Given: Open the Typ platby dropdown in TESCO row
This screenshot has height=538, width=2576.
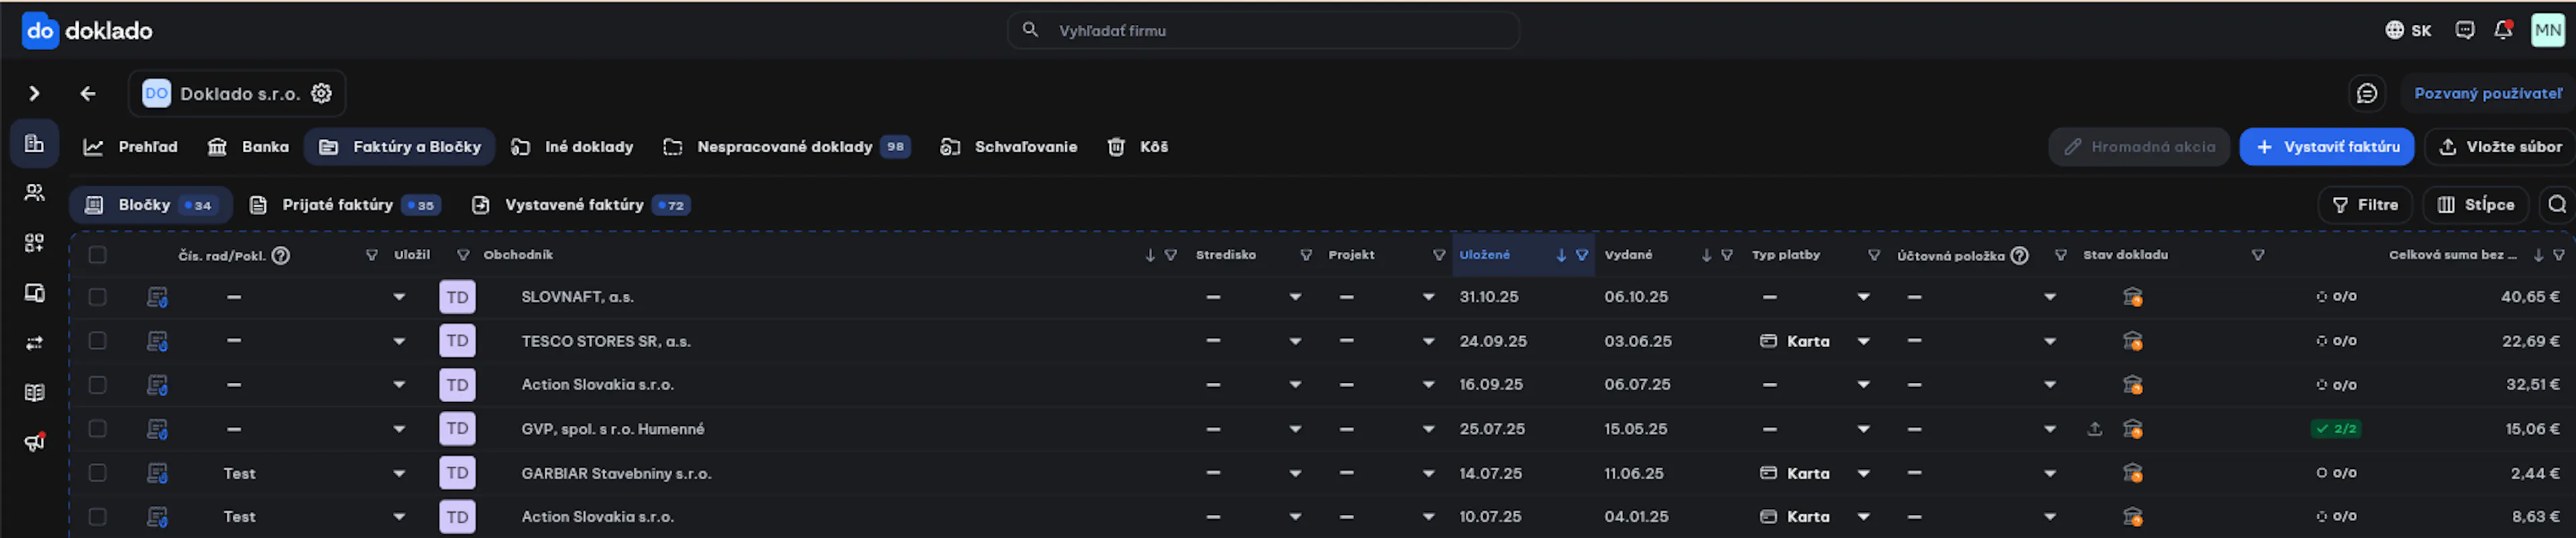Looking at the screenshot, I should pyautogui.click(x=1863, y=341).
